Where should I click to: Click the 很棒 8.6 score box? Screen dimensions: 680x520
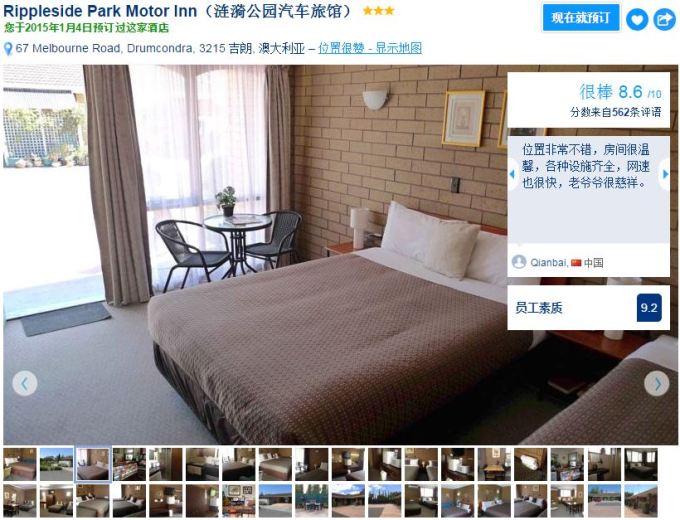tap(588, 100)
